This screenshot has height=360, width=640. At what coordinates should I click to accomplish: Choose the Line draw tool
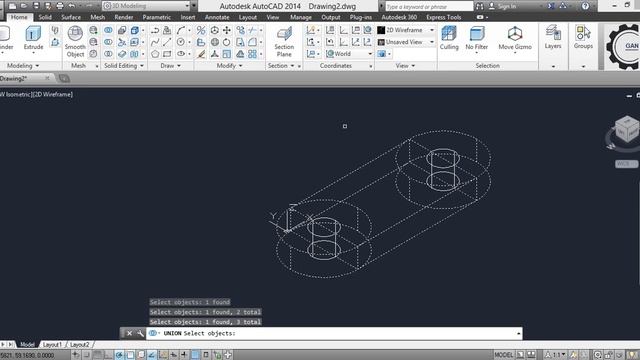tap(167, 42)
